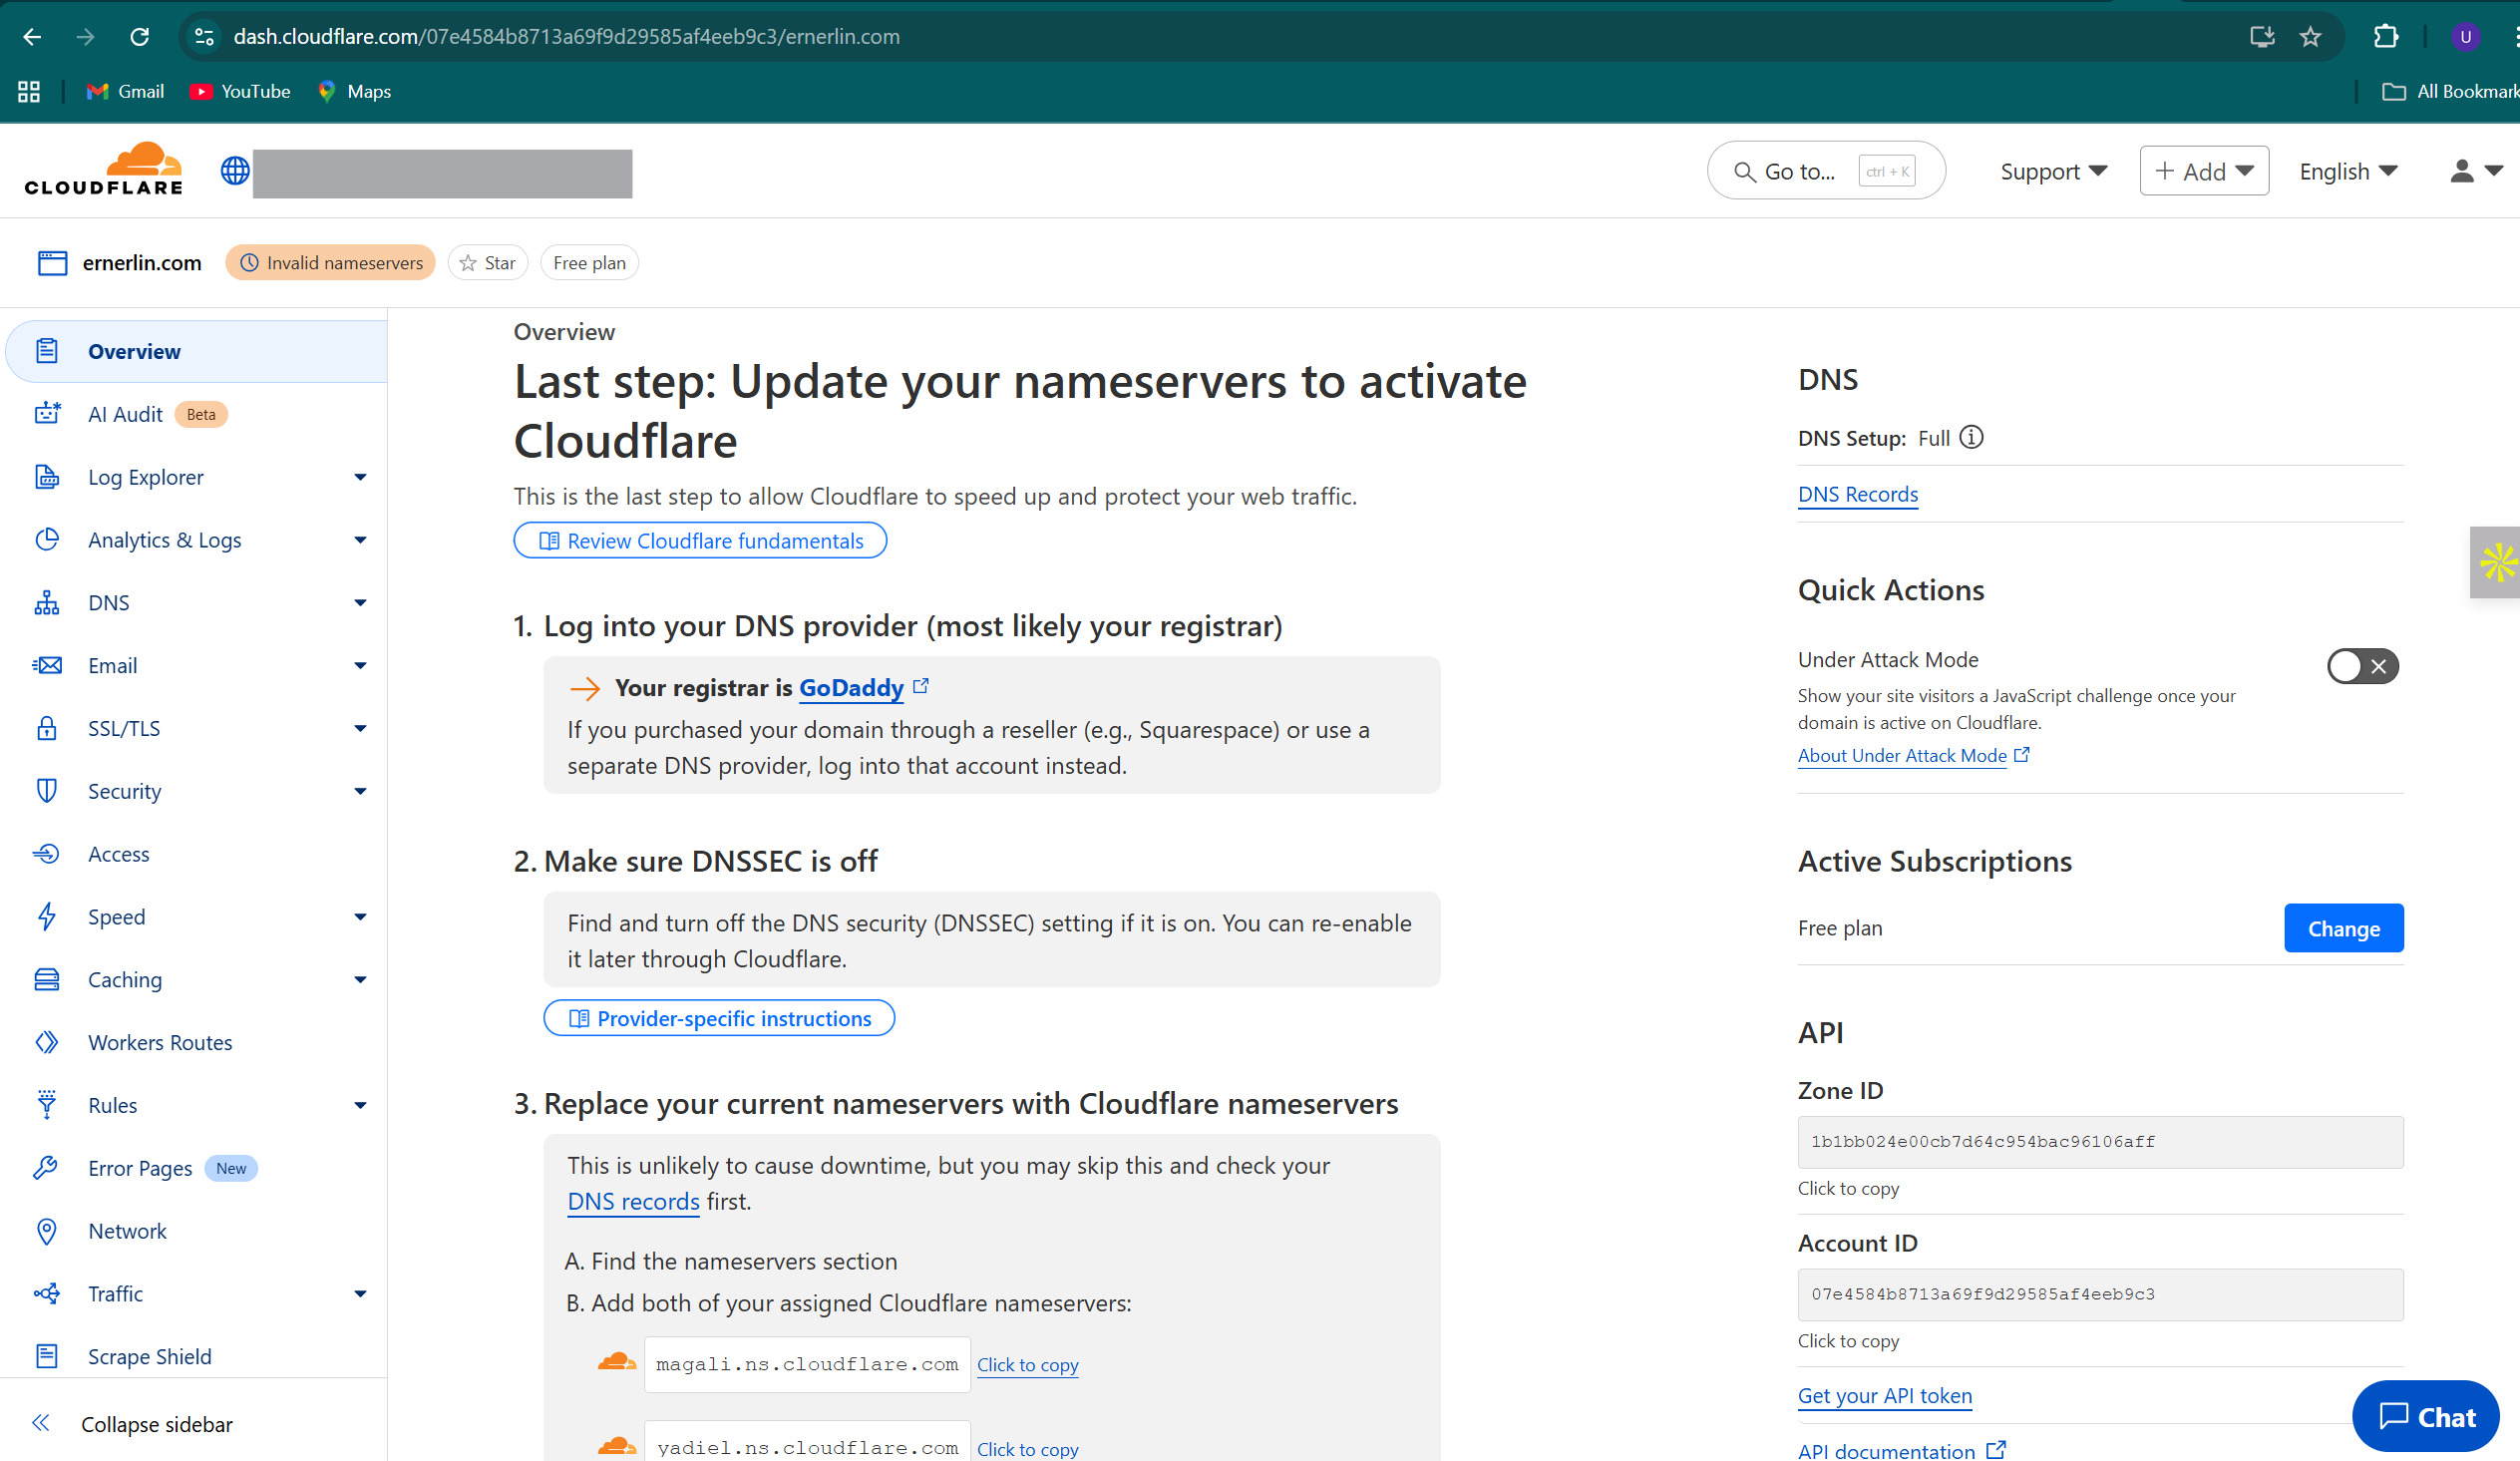The width and height of the screenshot is (2520, 1461).
Task: Click the globe icon next to account selector
Action: pyautogui.click(x=234, y=170)
